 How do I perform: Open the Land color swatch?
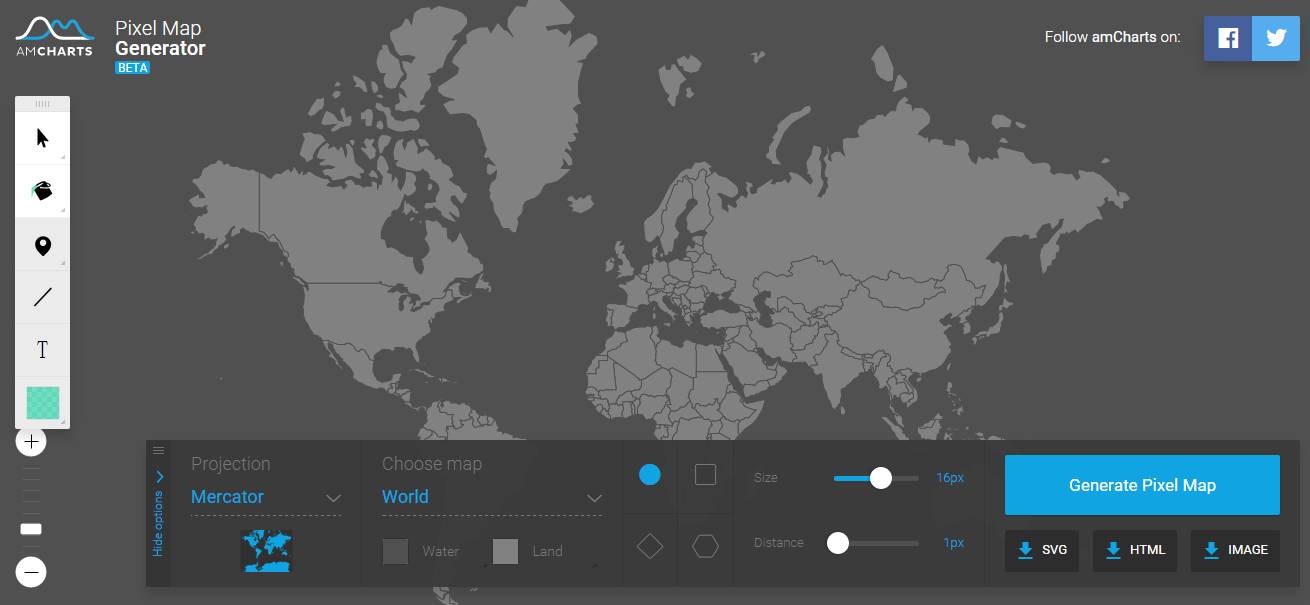pos(505,551)
